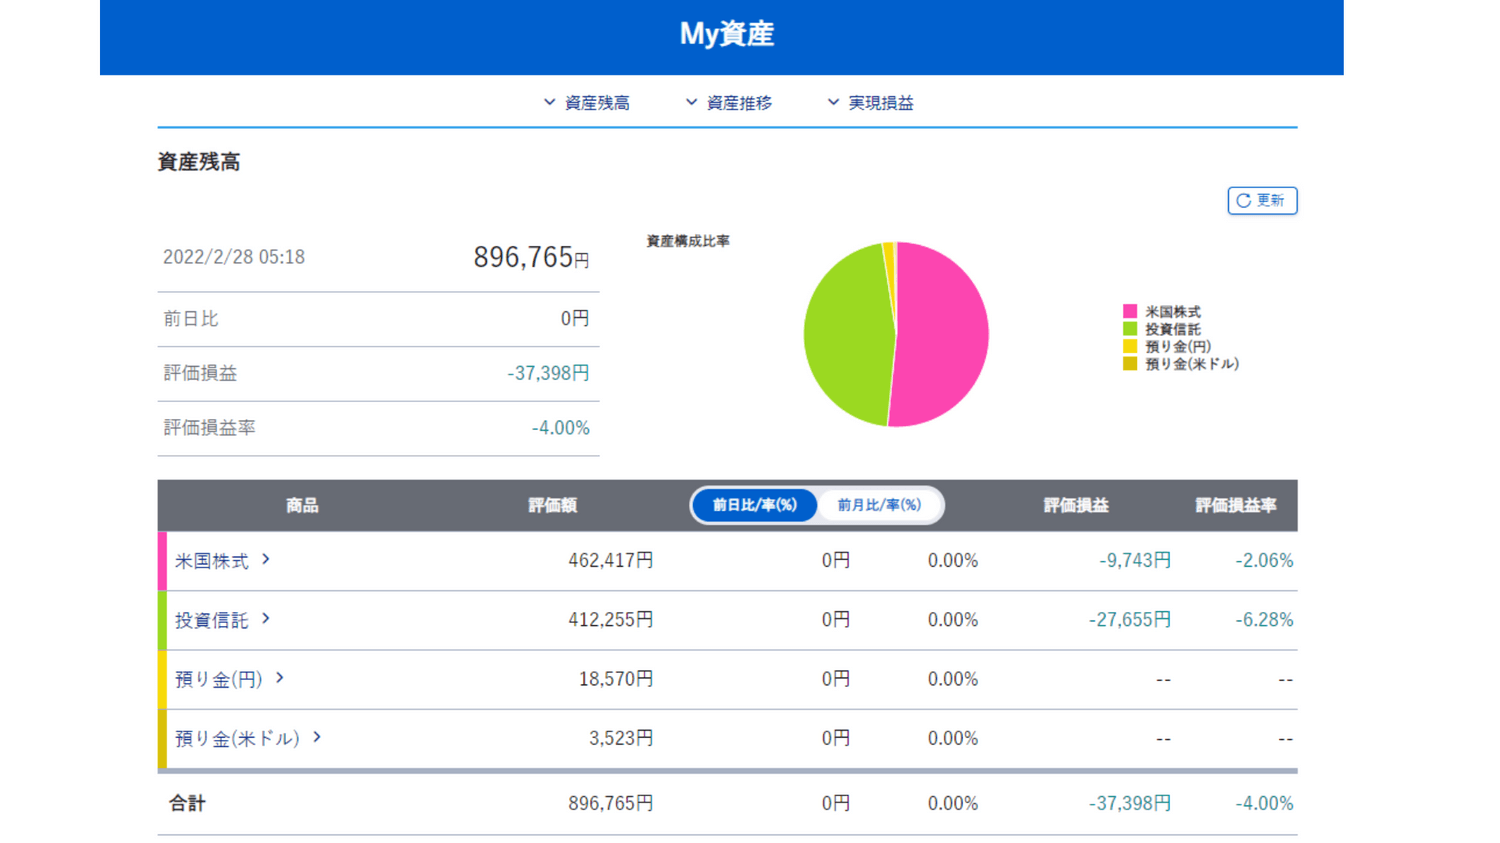1500x843 pixels.
Task: Expand chevron beside 実現損益
Action: coord(833,102)
